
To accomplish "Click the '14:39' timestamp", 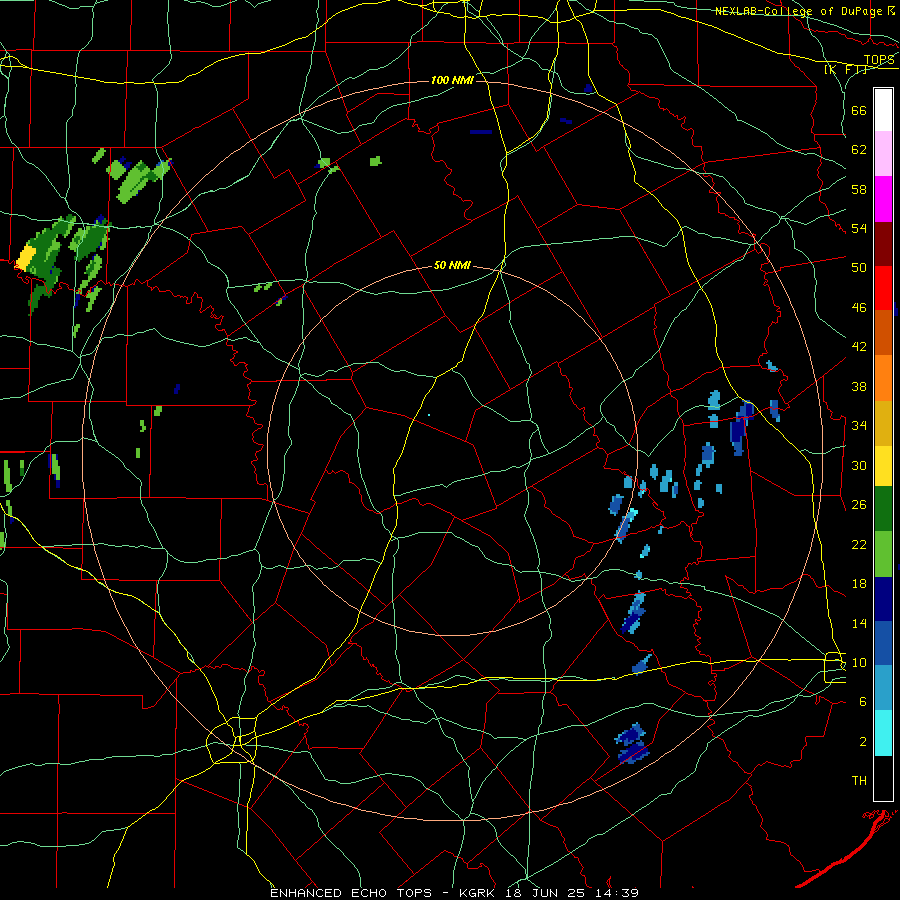I will coord(619,893).
